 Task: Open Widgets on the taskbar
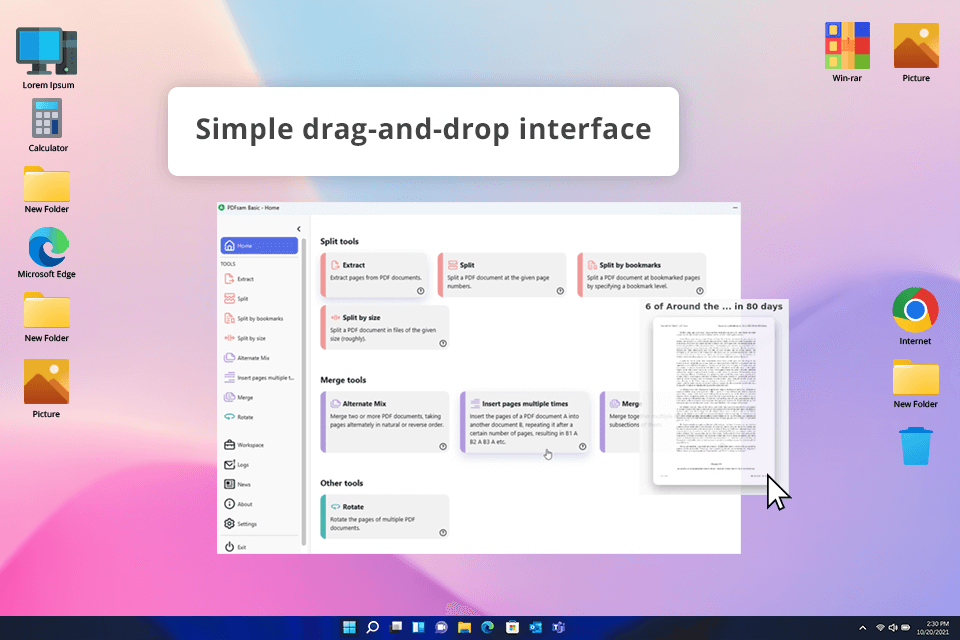(x=419, y=627)
